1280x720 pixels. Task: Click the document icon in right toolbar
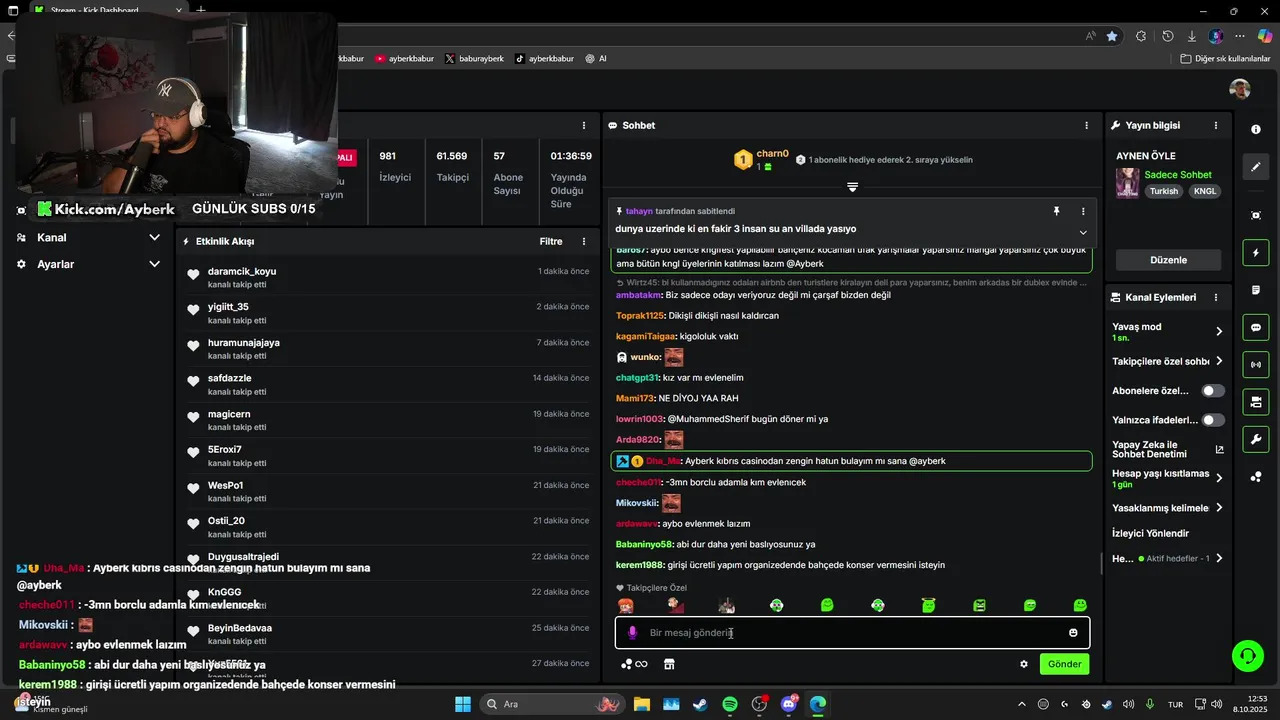pos(1256,290)
